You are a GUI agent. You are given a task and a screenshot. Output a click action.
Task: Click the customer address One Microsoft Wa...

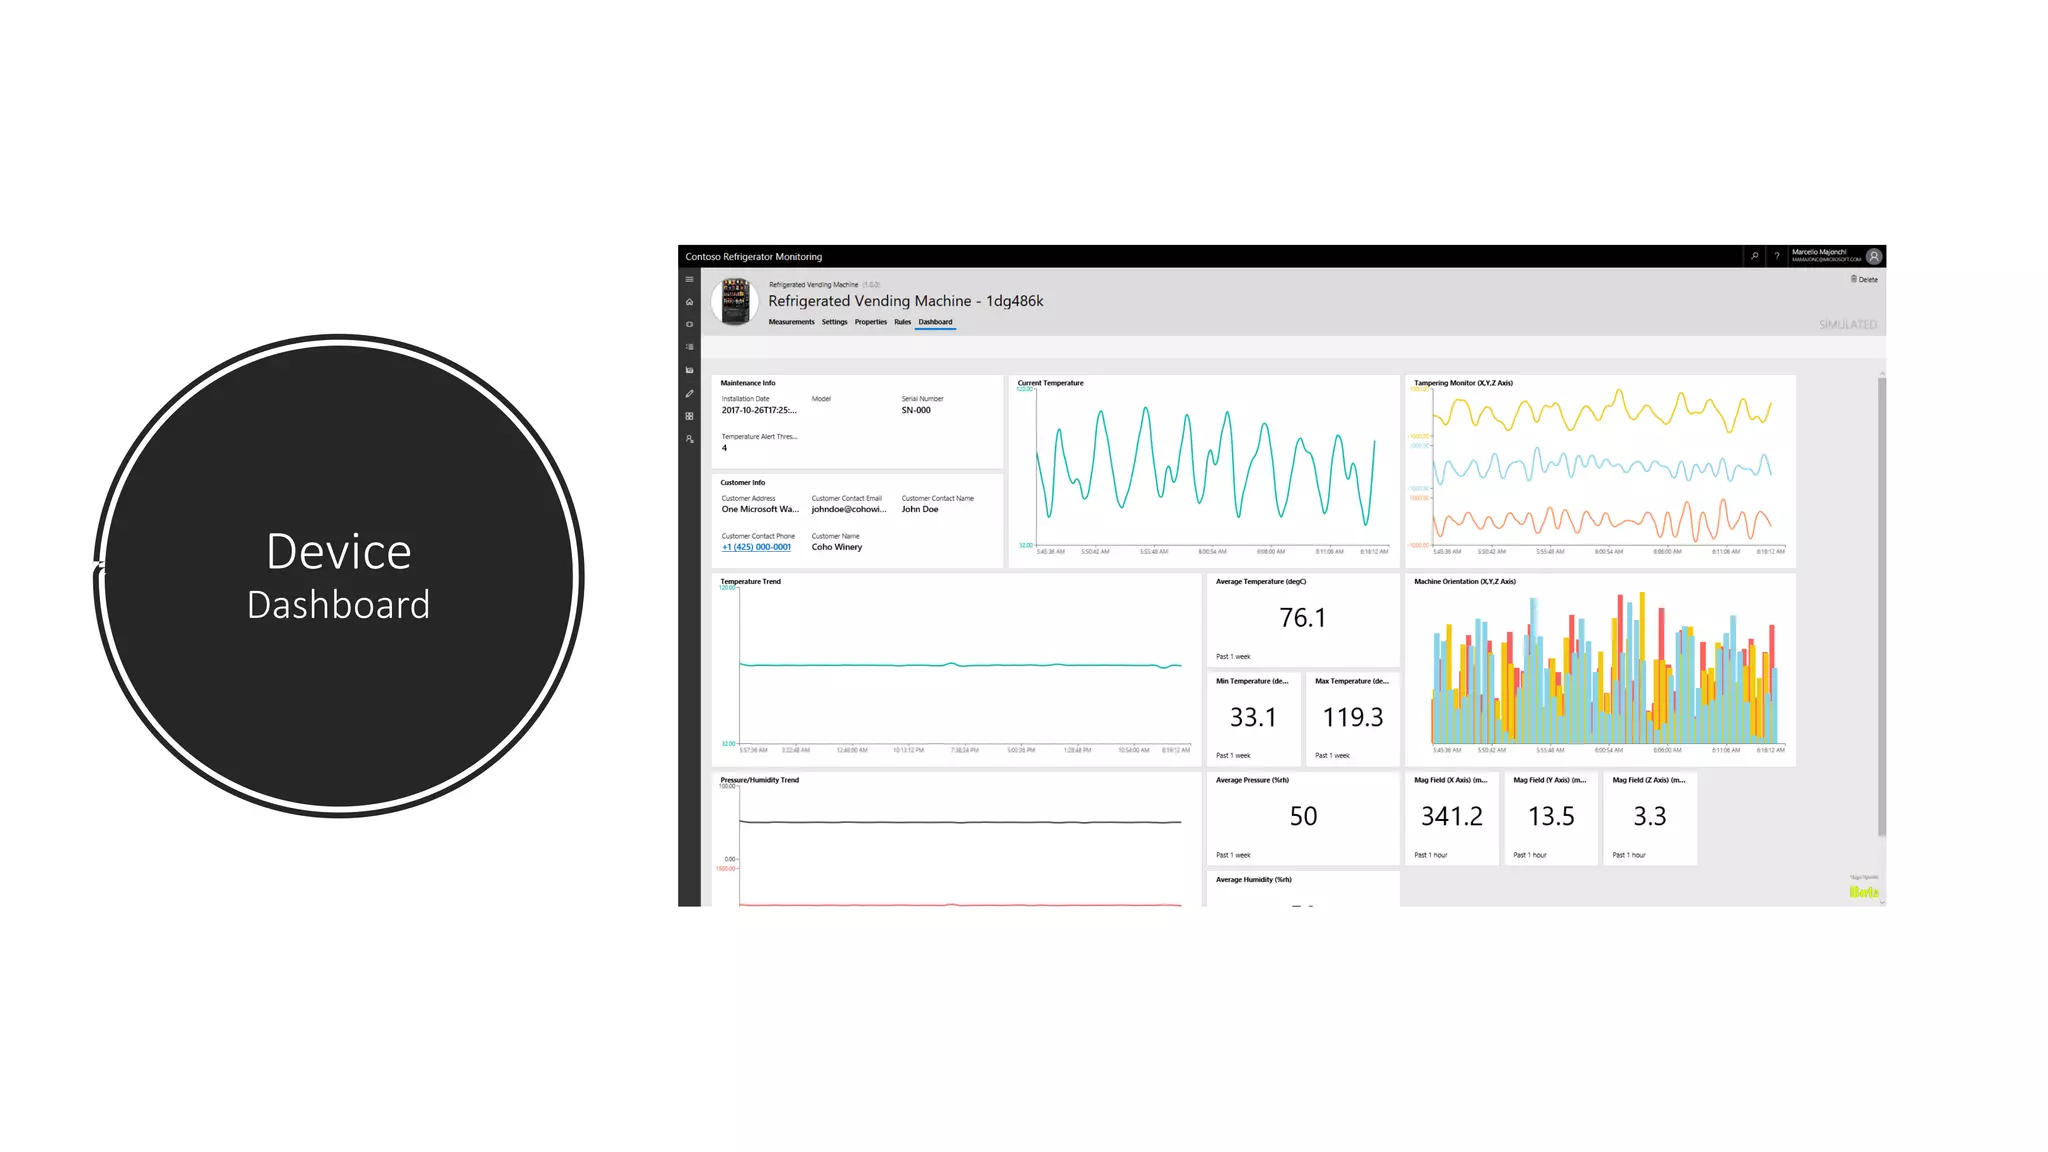(760, 509)
